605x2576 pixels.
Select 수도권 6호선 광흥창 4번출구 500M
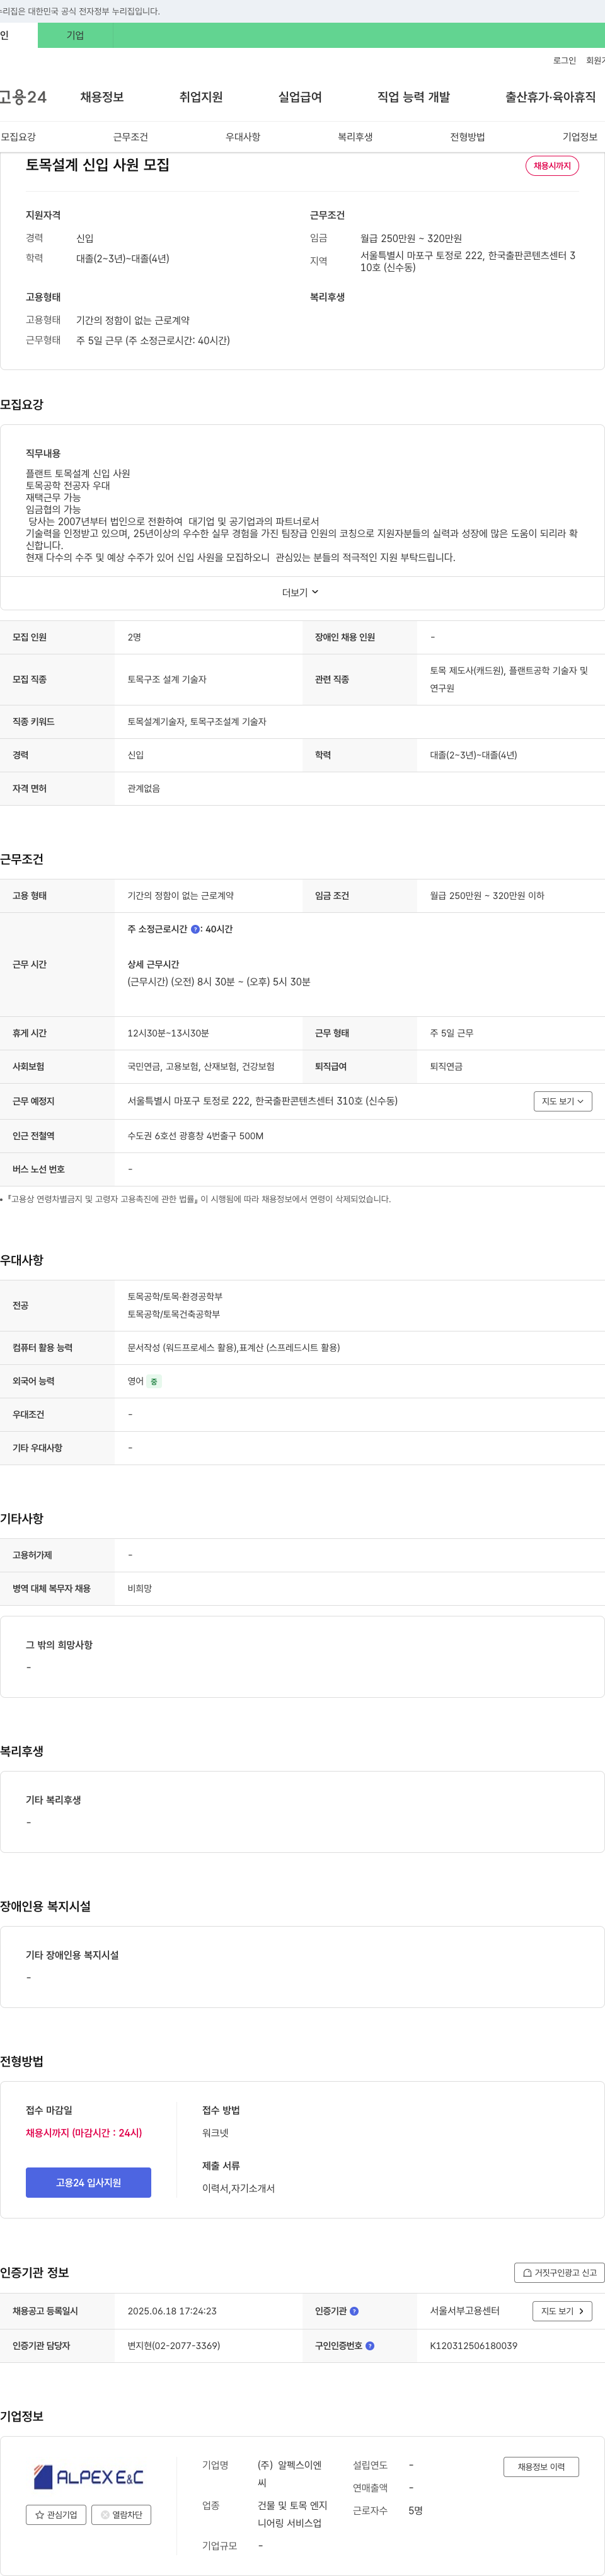195,1136
